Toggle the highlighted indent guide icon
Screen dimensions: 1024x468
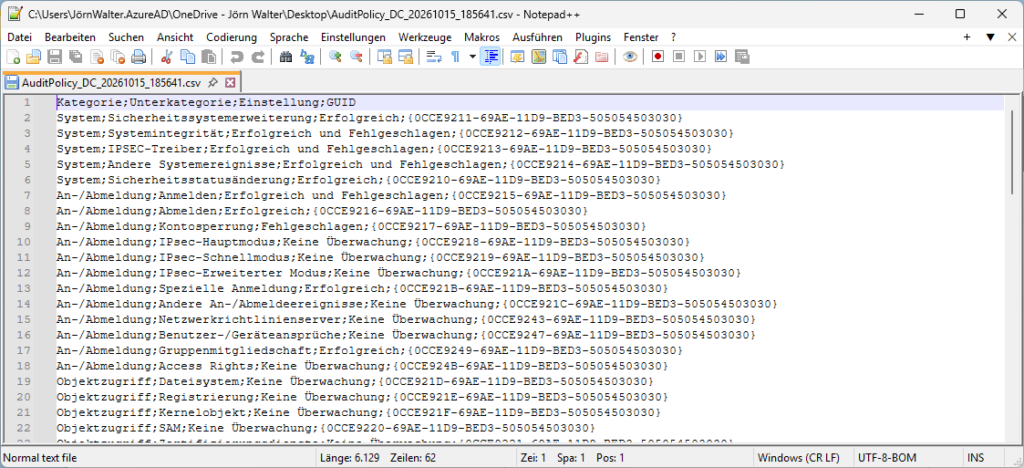pos(490,57)
